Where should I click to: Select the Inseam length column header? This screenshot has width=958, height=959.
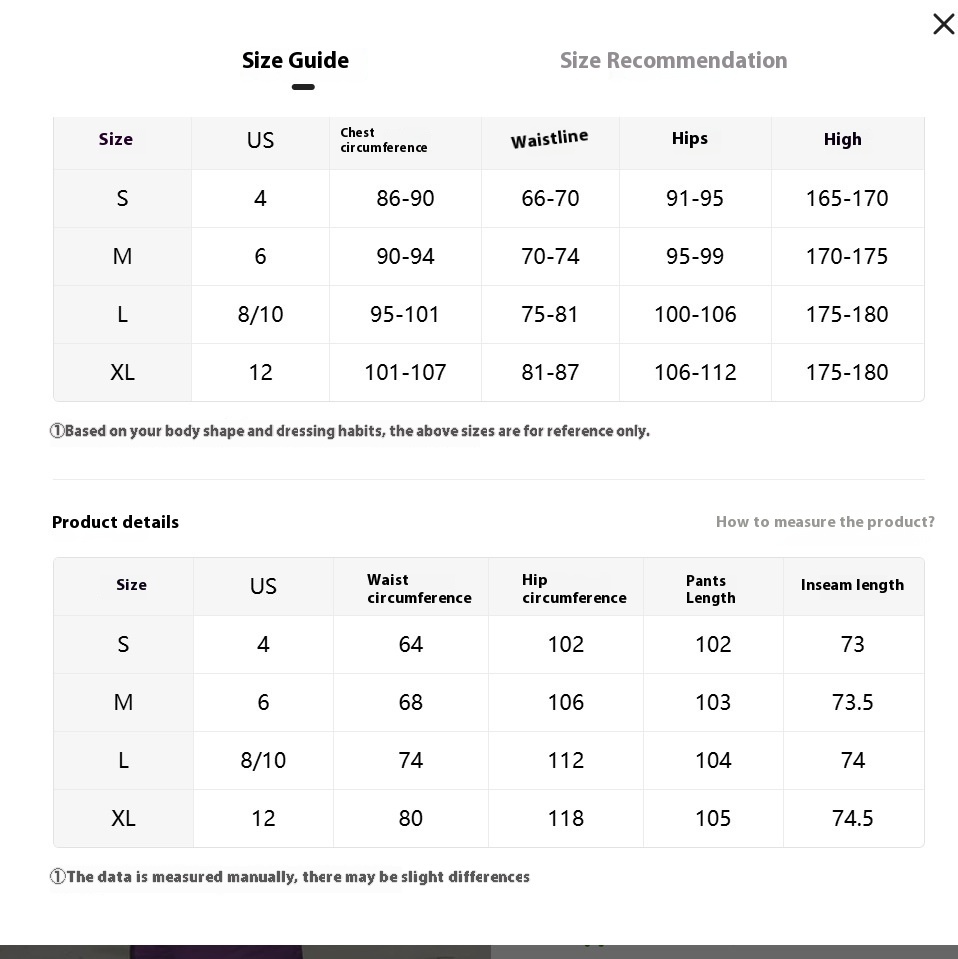tap(852, 585)
